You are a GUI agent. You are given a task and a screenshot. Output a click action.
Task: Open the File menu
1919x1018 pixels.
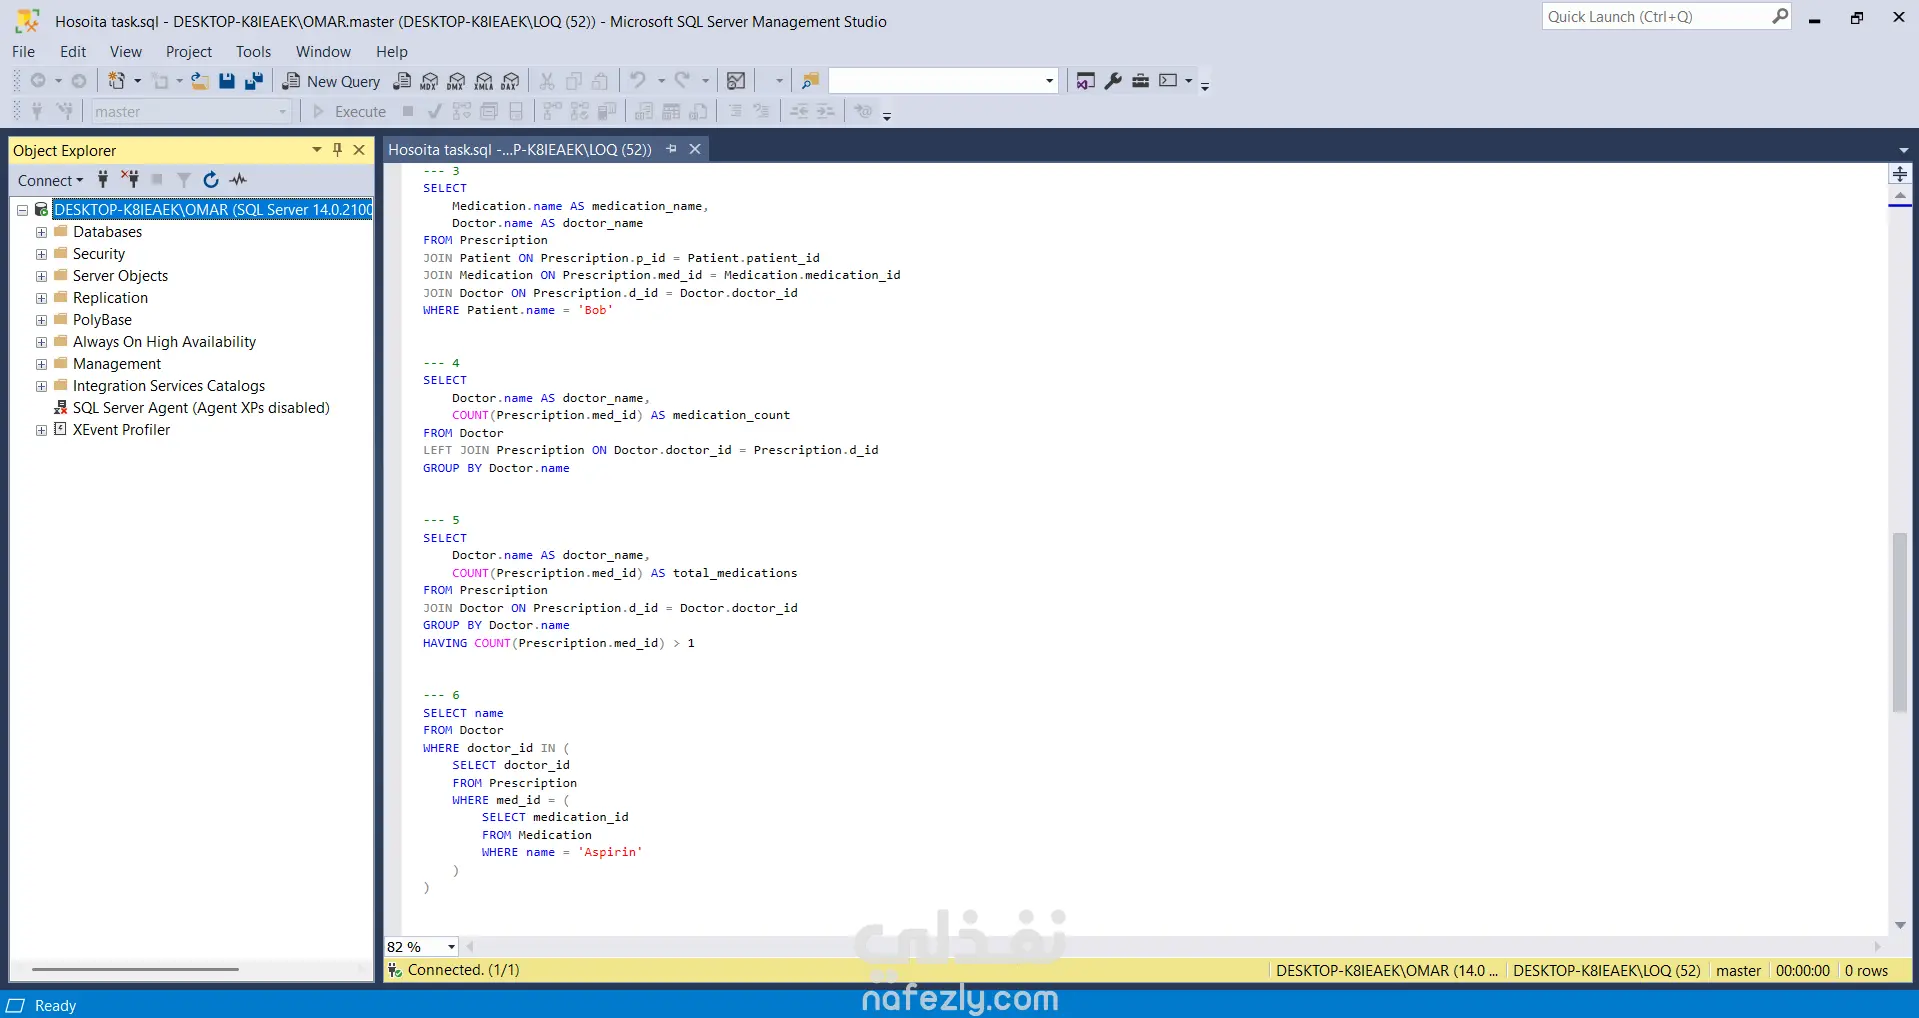pos(23,52)
